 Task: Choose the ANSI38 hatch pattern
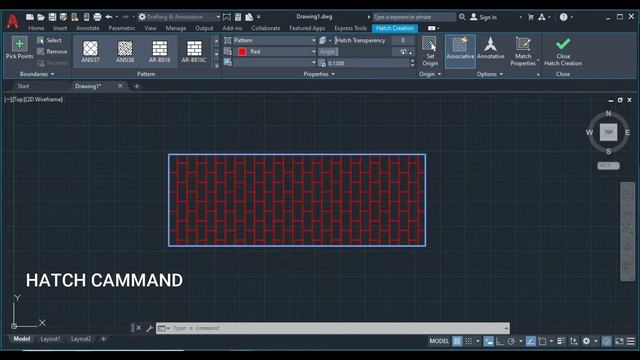(125, 51)
